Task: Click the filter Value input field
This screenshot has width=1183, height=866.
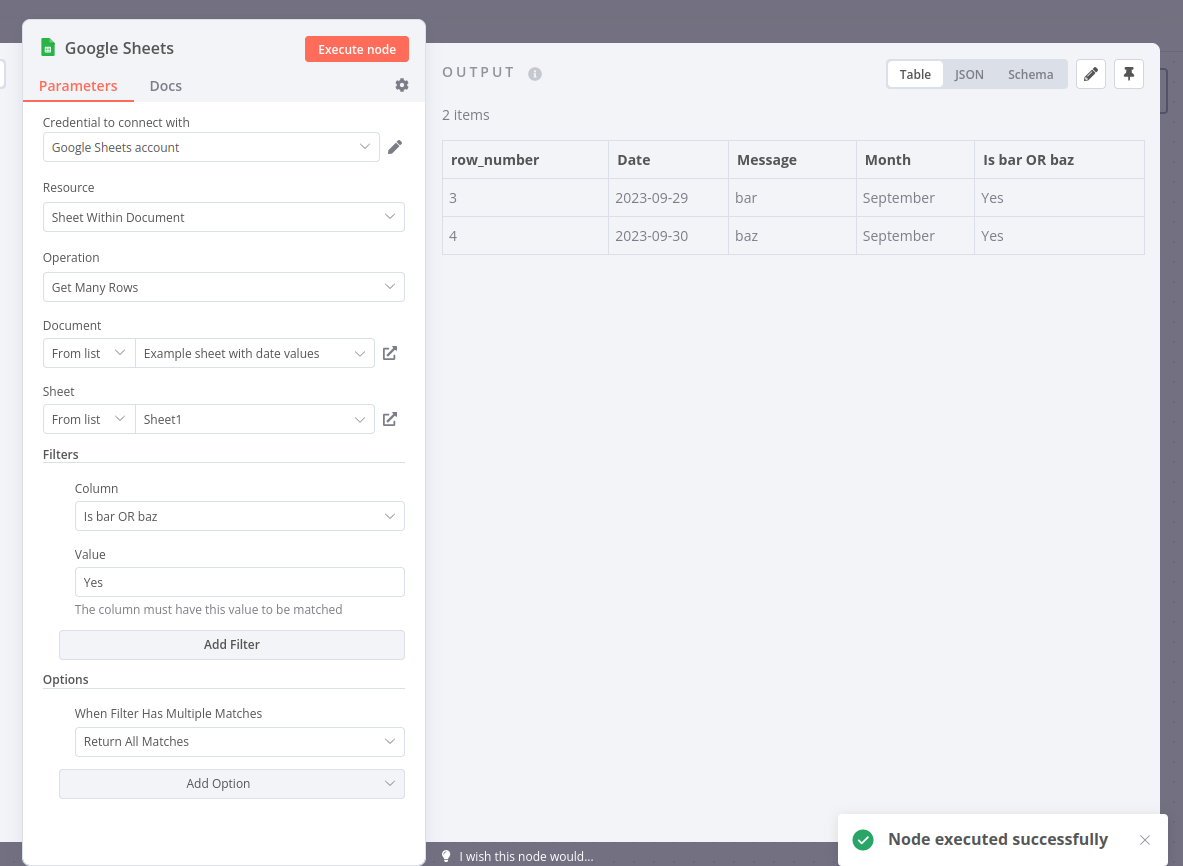Action: 239,582
